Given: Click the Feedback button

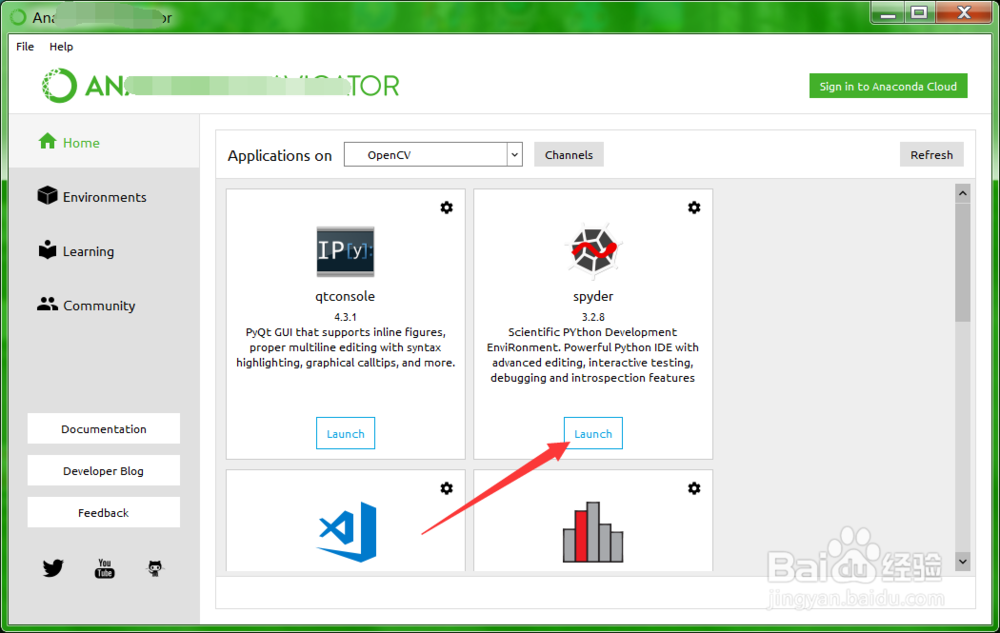Looking at the screenshot, I should click(x=104, y=513).
